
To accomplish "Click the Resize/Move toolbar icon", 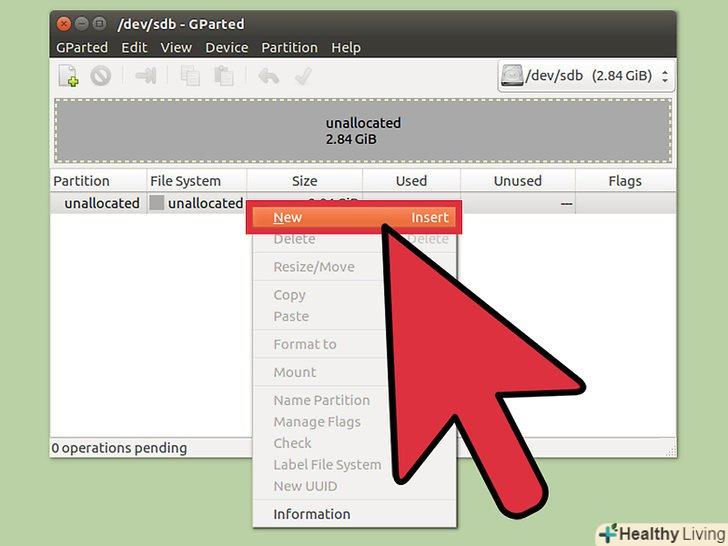I will (x=146, y=76).
